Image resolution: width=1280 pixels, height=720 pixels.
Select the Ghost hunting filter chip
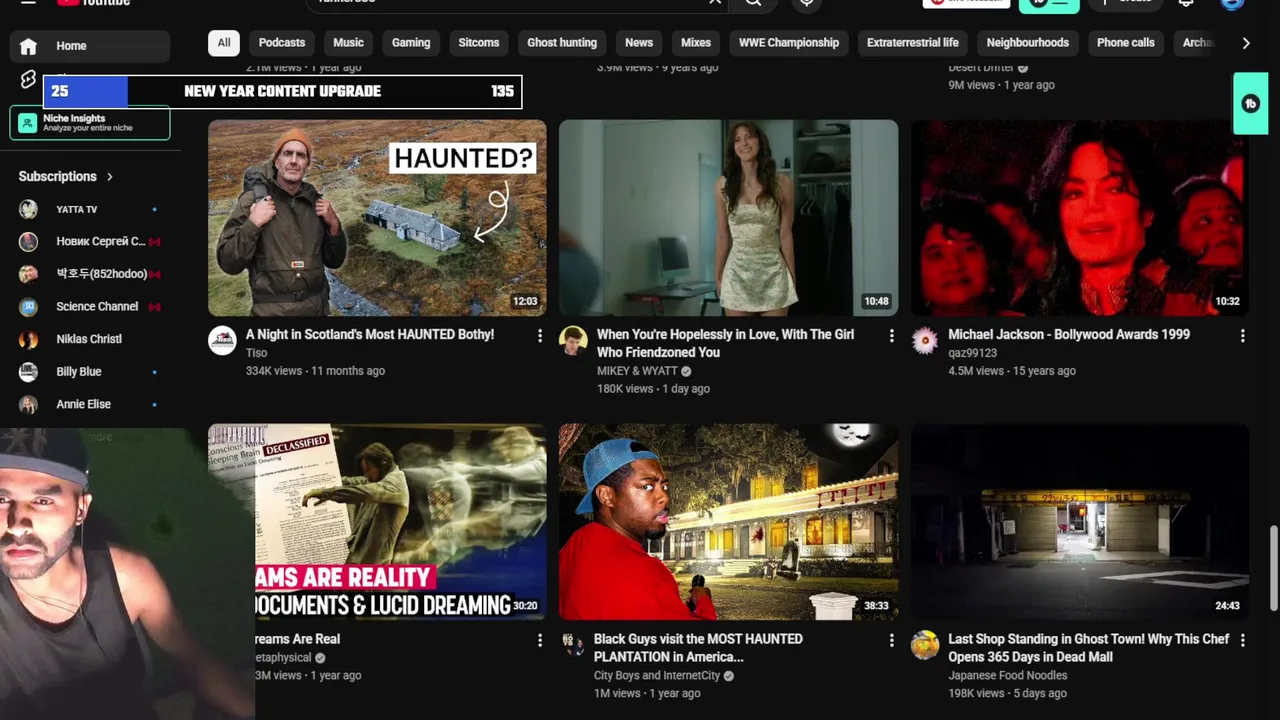click(562, 43)
